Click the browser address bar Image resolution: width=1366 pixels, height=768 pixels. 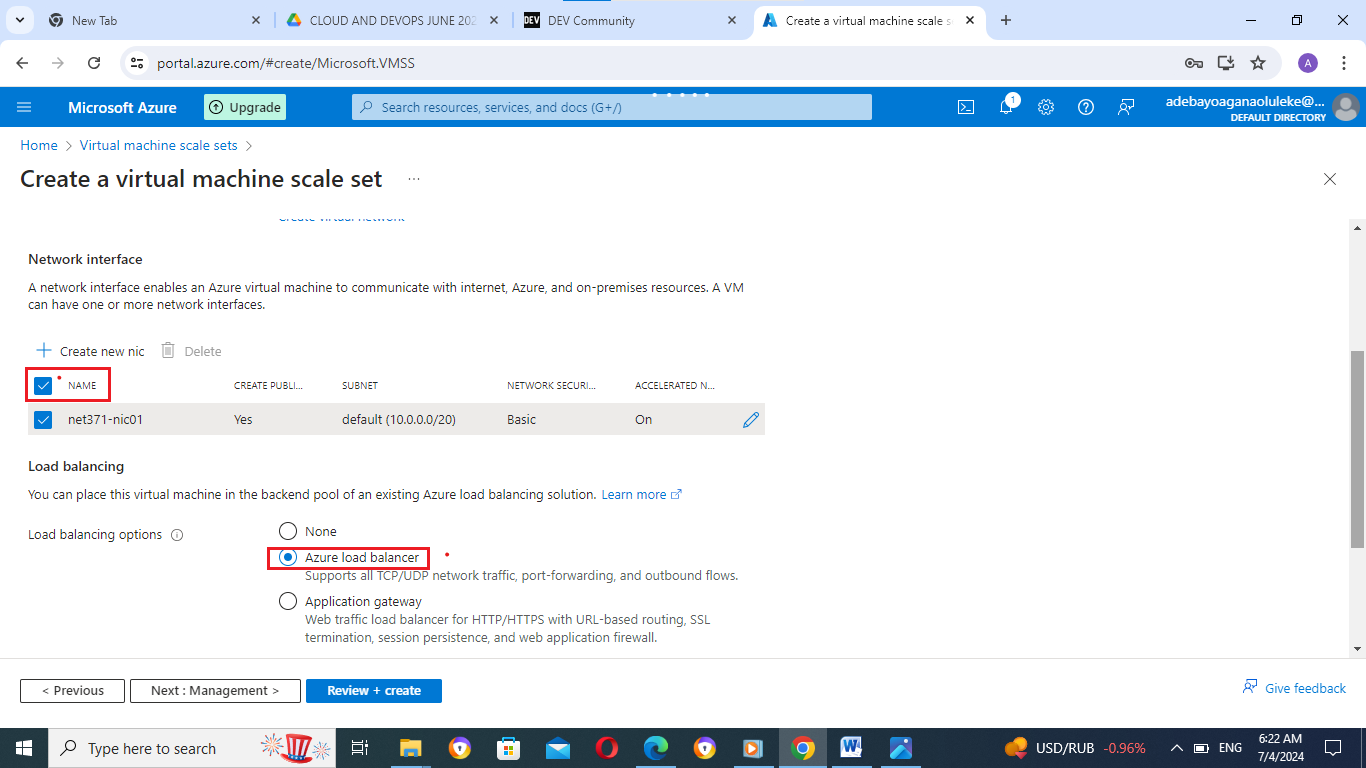pyautogui.click(x=660, y=63)
